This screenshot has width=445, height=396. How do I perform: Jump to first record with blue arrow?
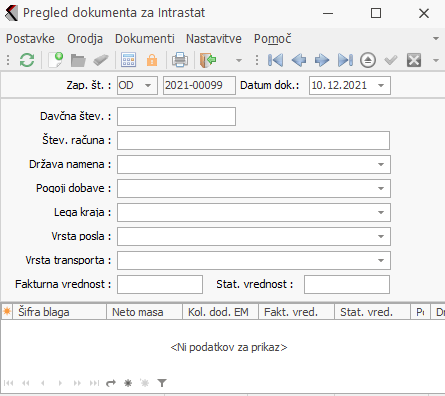pyautogui.click(x=275, y=60)
